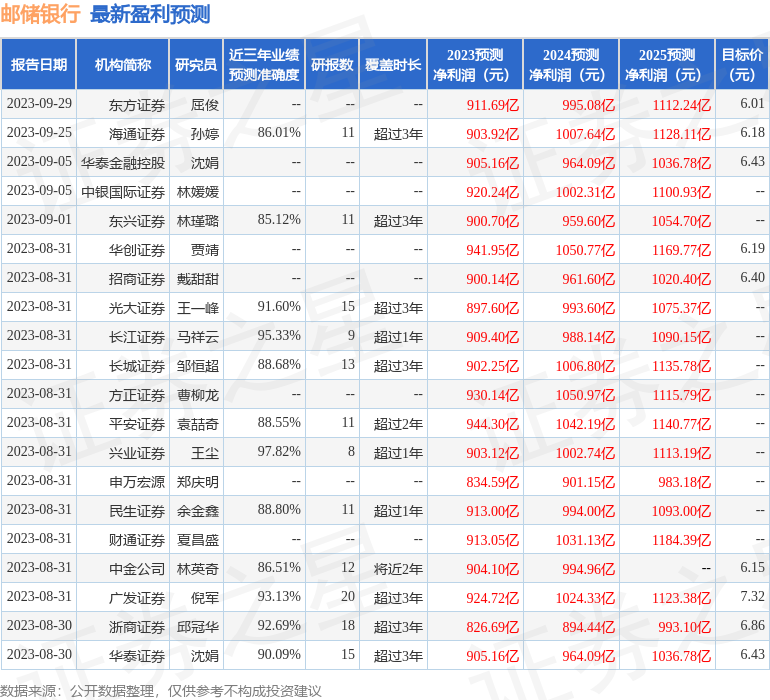
Task: Click the 近三年业绩预测准确度 column header
Action: click(264, 64)
